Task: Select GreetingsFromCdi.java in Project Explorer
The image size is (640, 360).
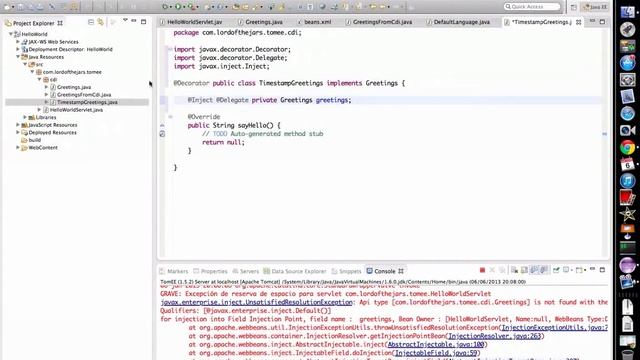Action: 84,95
